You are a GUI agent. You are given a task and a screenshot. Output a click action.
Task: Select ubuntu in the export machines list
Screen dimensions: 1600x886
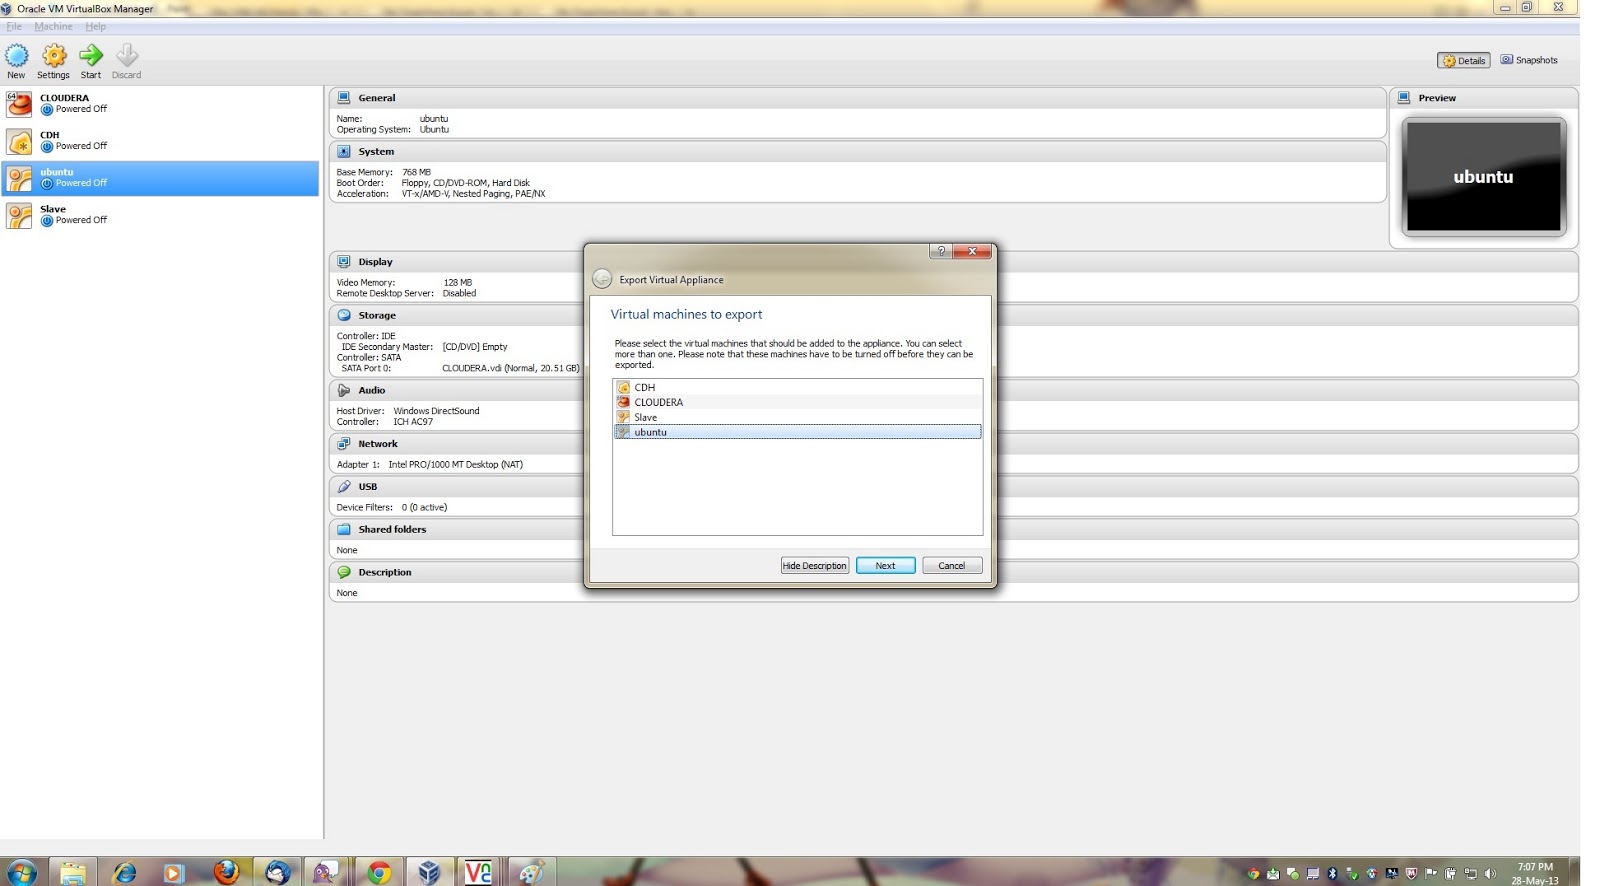coord(797,432)
